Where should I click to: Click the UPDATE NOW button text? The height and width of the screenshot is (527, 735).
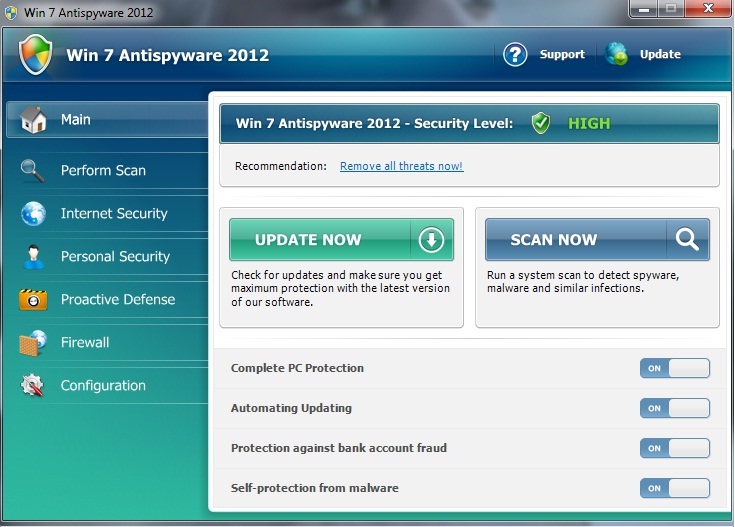(308, 240)
